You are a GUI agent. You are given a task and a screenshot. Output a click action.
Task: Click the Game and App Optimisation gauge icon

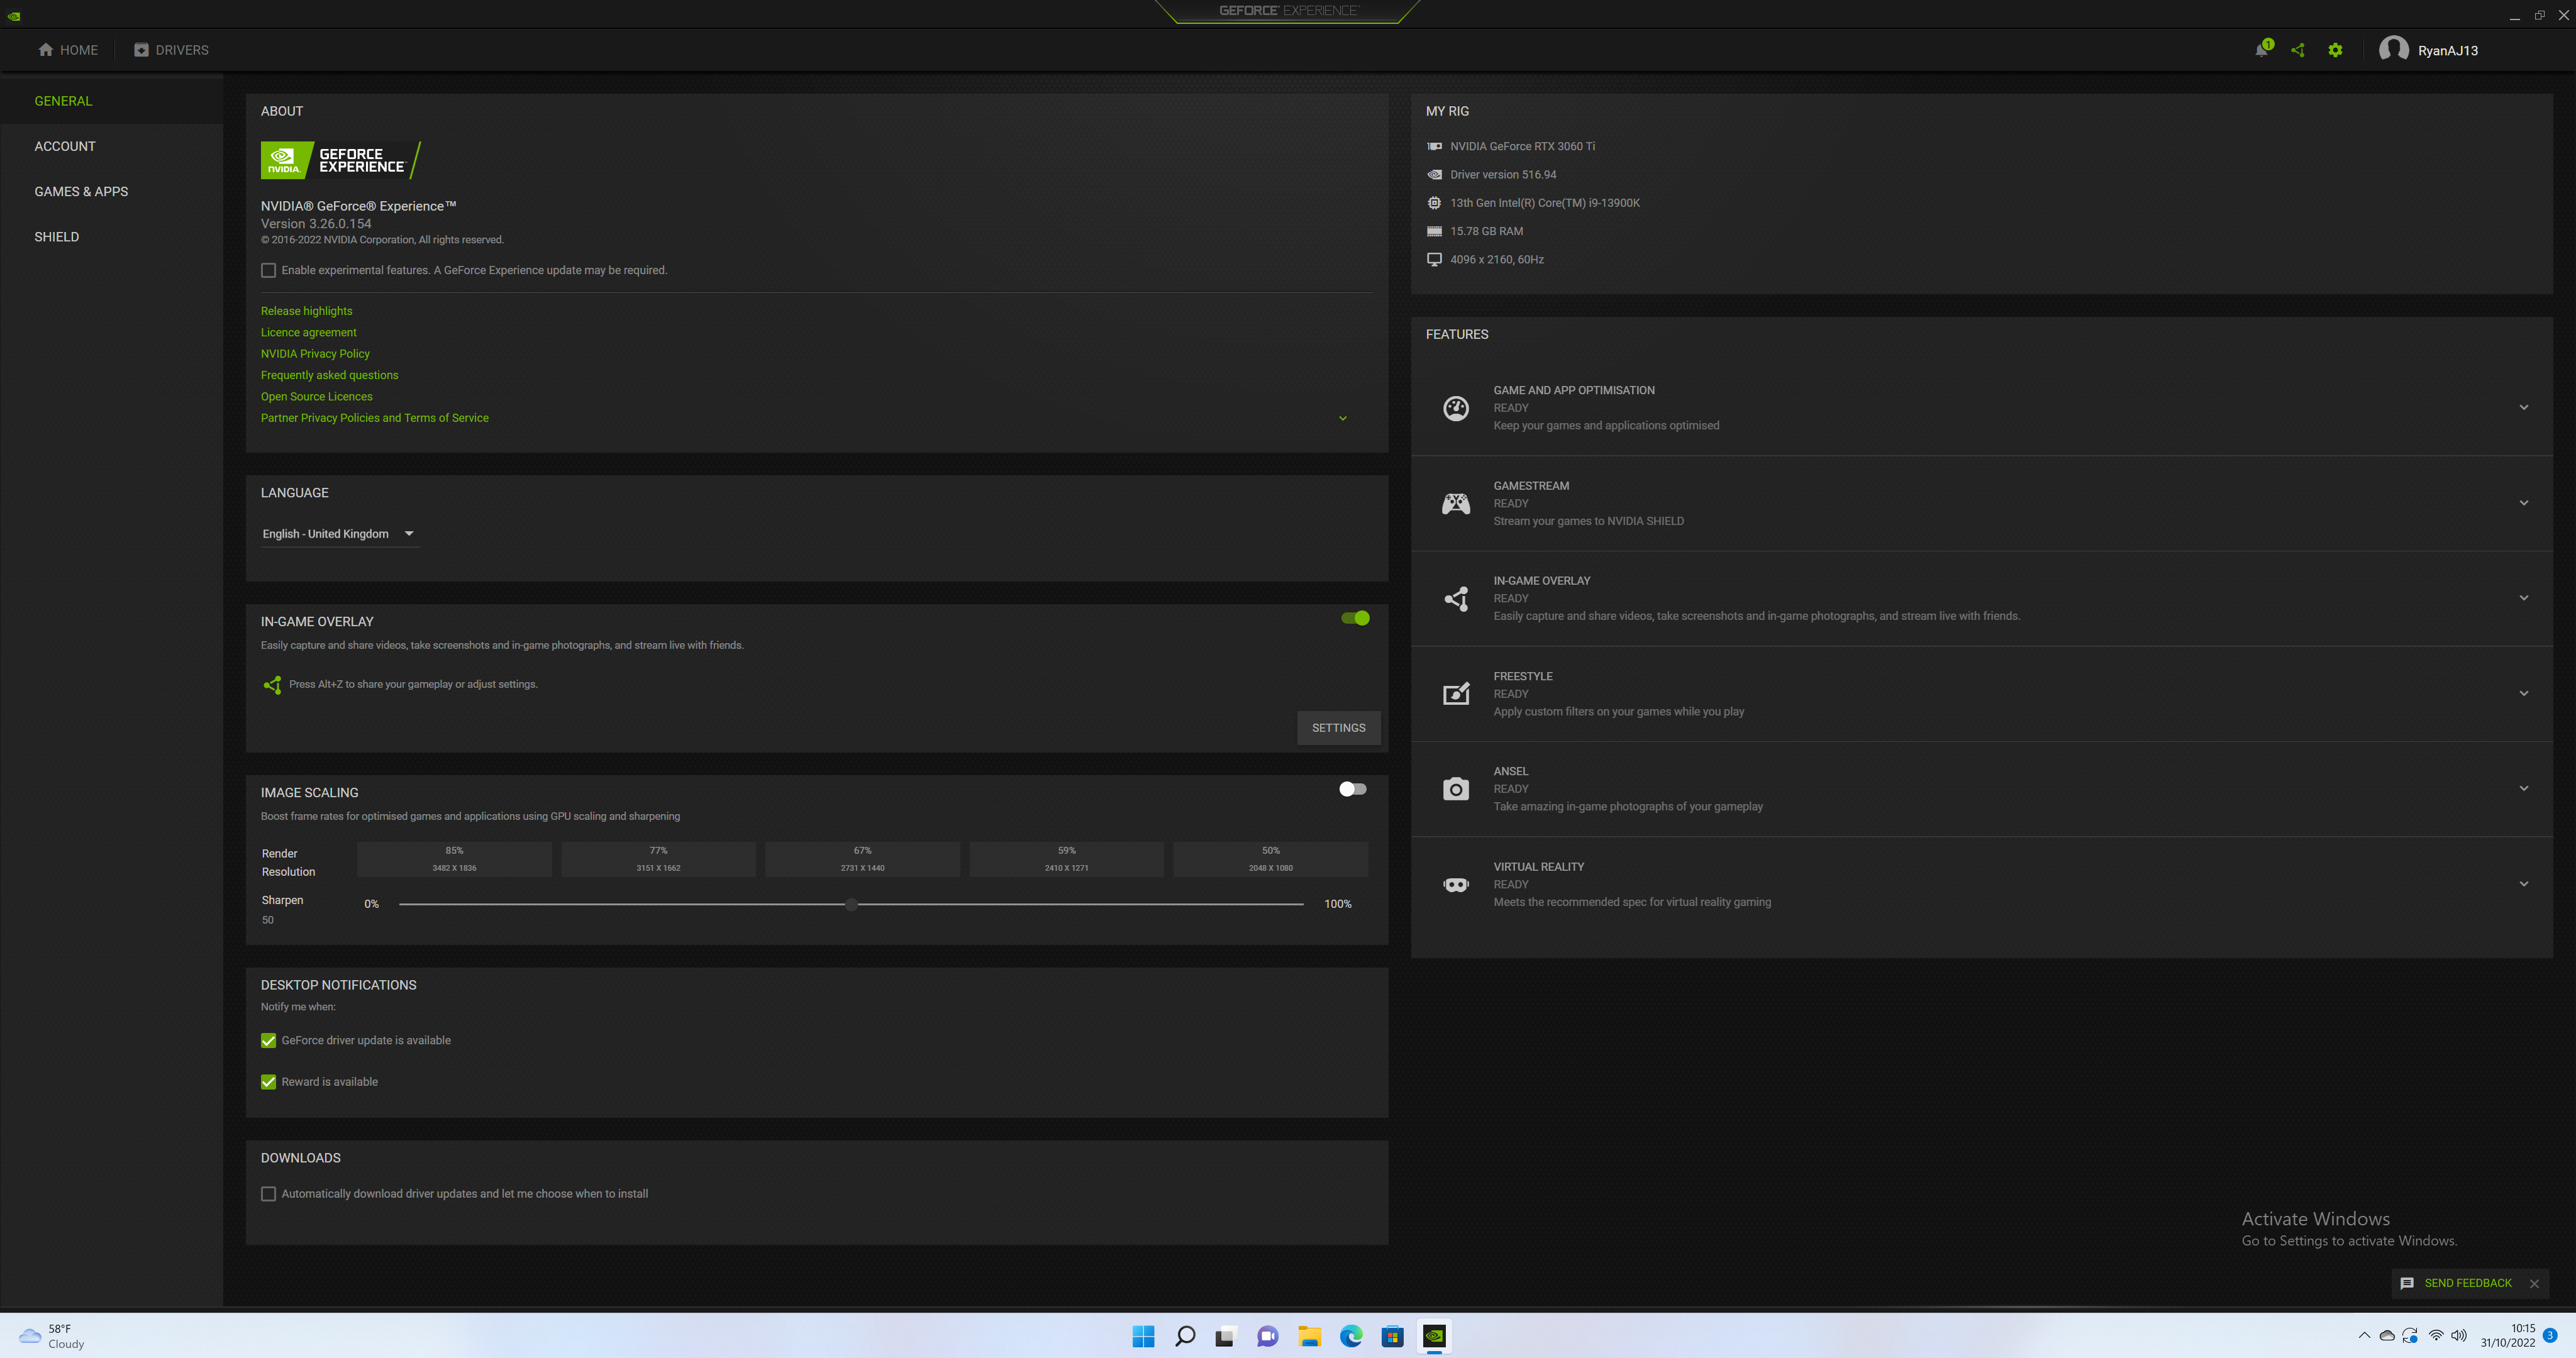coord(1456,408)
